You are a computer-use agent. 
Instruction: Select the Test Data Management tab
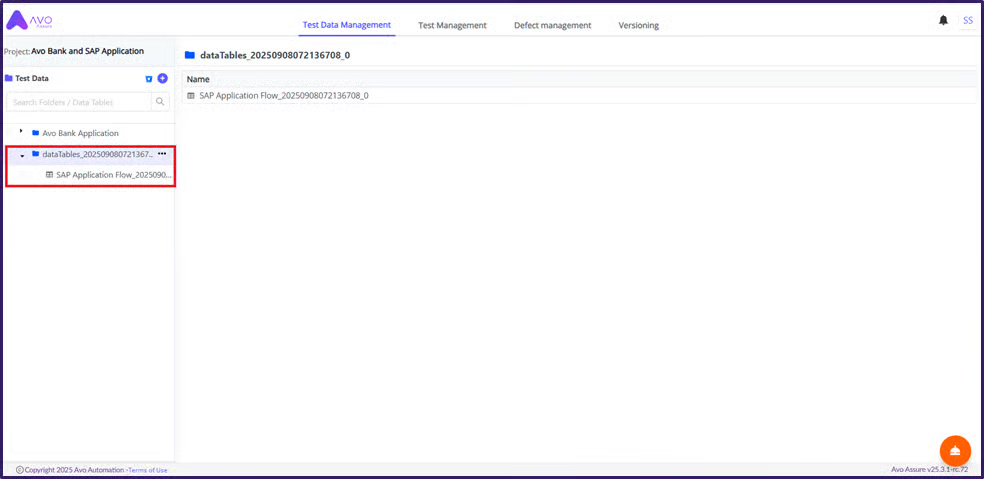(346, 25)
